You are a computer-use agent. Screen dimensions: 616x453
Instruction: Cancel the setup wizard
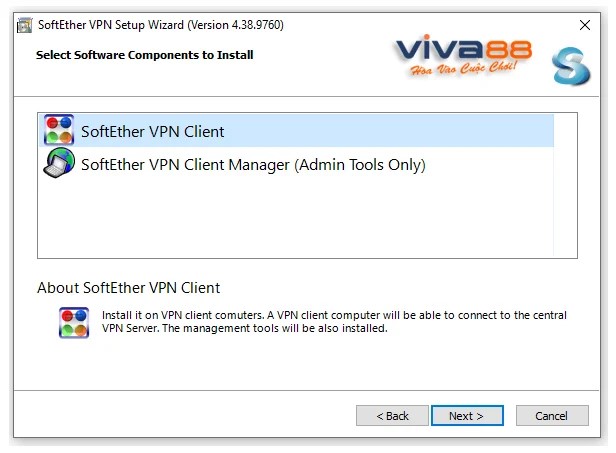(x=551, y=416)
